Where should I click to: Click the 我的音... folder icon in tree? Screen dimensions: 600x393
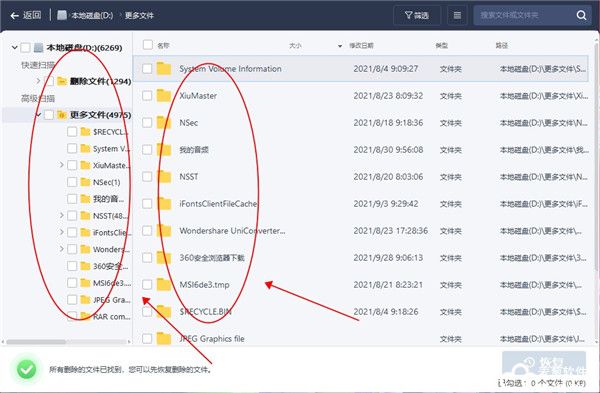pyautogui.click(x=85, y=199)
